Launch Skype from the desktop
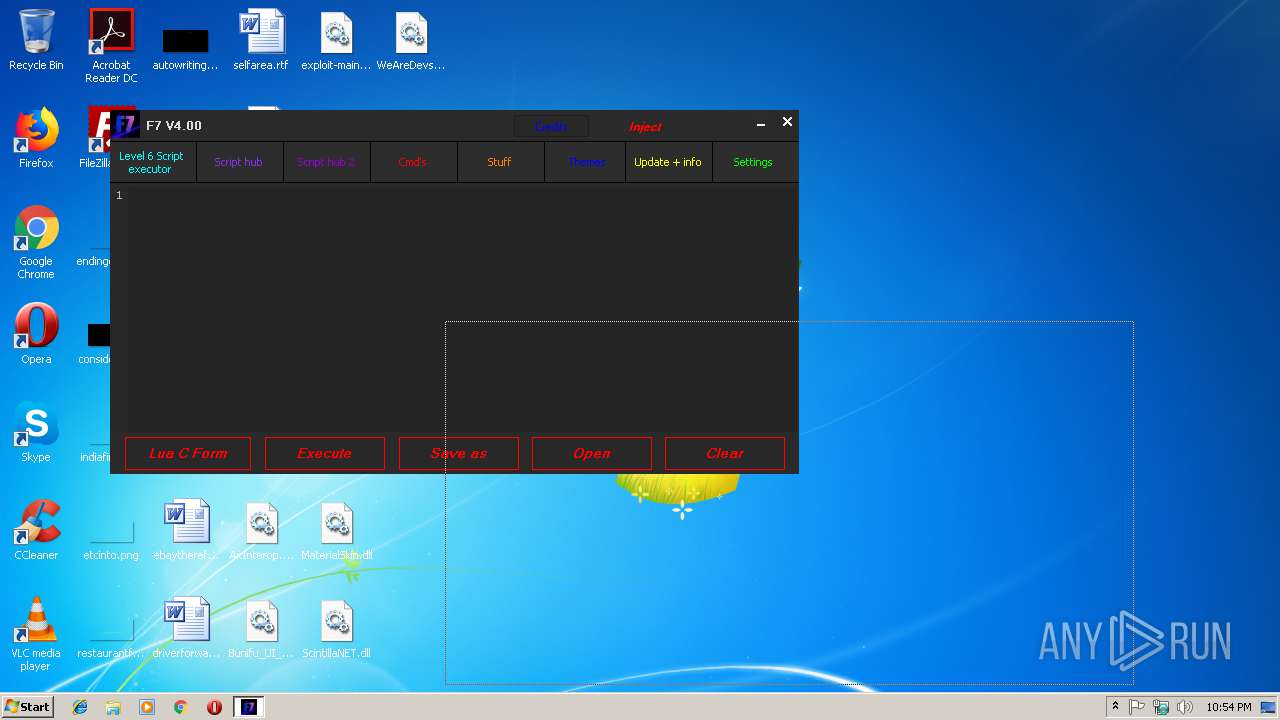This screenshot has height=720, width=1280. (36, 432)
